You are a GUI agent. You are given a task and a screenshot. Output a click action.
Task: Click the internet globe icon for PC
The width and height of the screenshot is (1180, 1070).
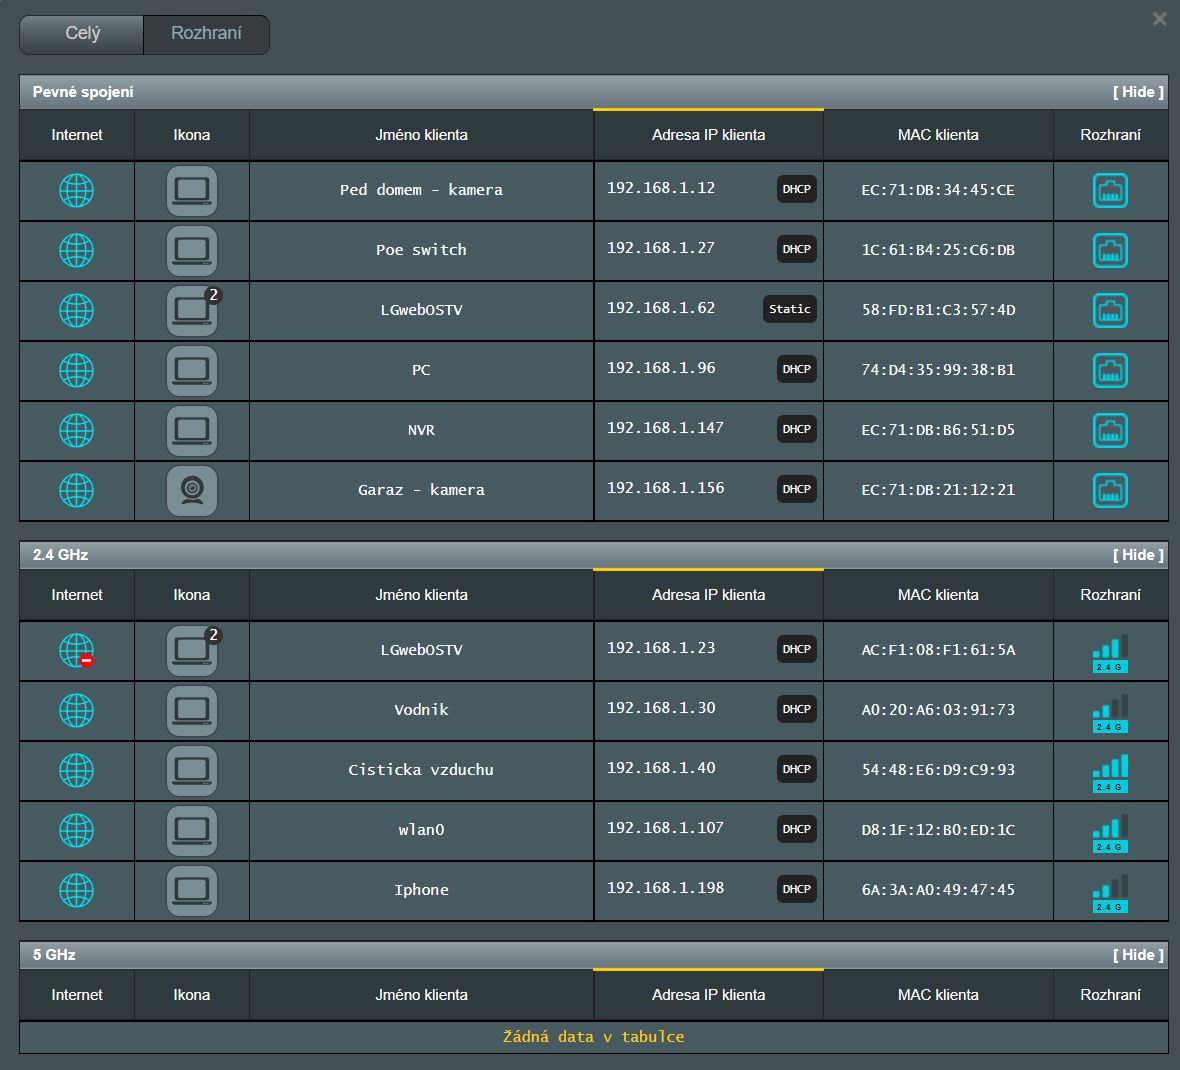point(77,371)
